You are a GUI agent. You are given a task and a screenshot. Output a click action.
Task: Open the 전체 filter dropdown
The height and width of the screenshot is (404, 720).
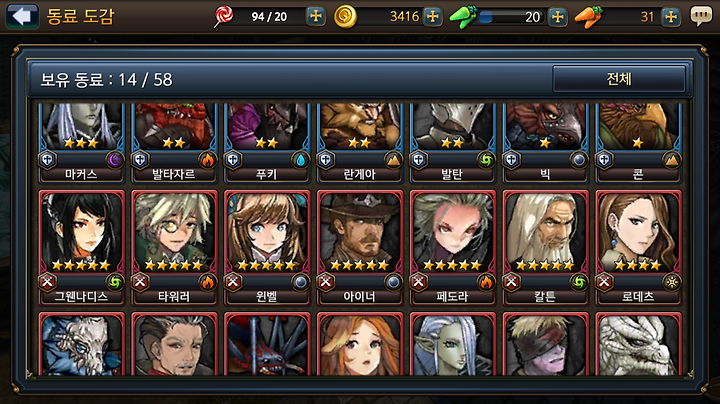pos(619,79)
